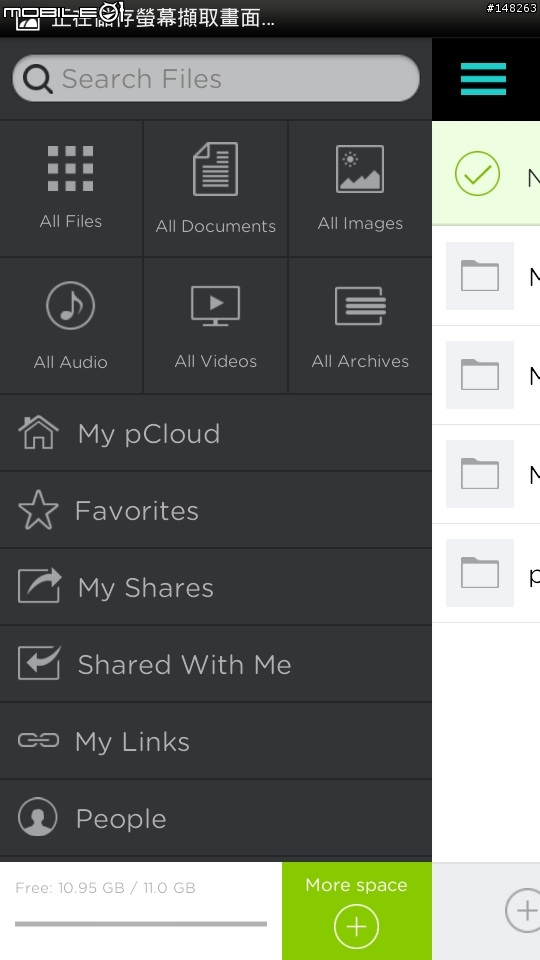Viewport: 540px width, 960px height.
Task: Tap the More space button
Action: (x=357, y=911)
